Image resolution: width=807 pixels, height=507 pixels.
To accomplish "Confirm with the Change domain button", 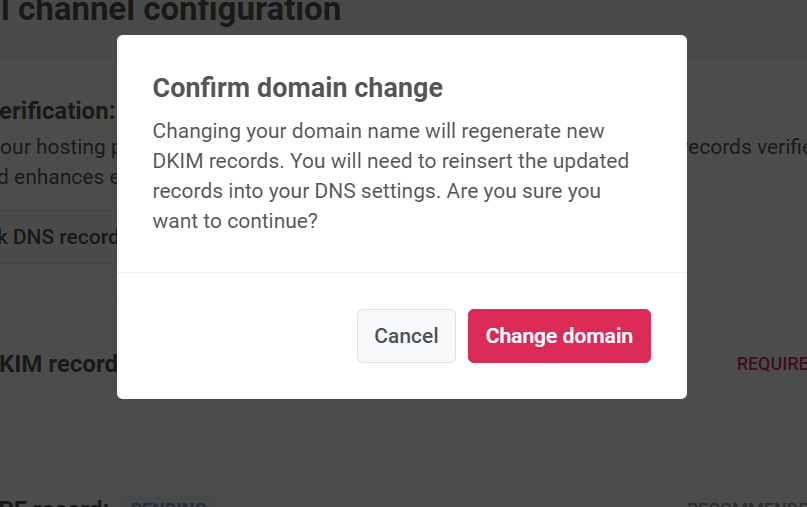I will coord(559,336).
